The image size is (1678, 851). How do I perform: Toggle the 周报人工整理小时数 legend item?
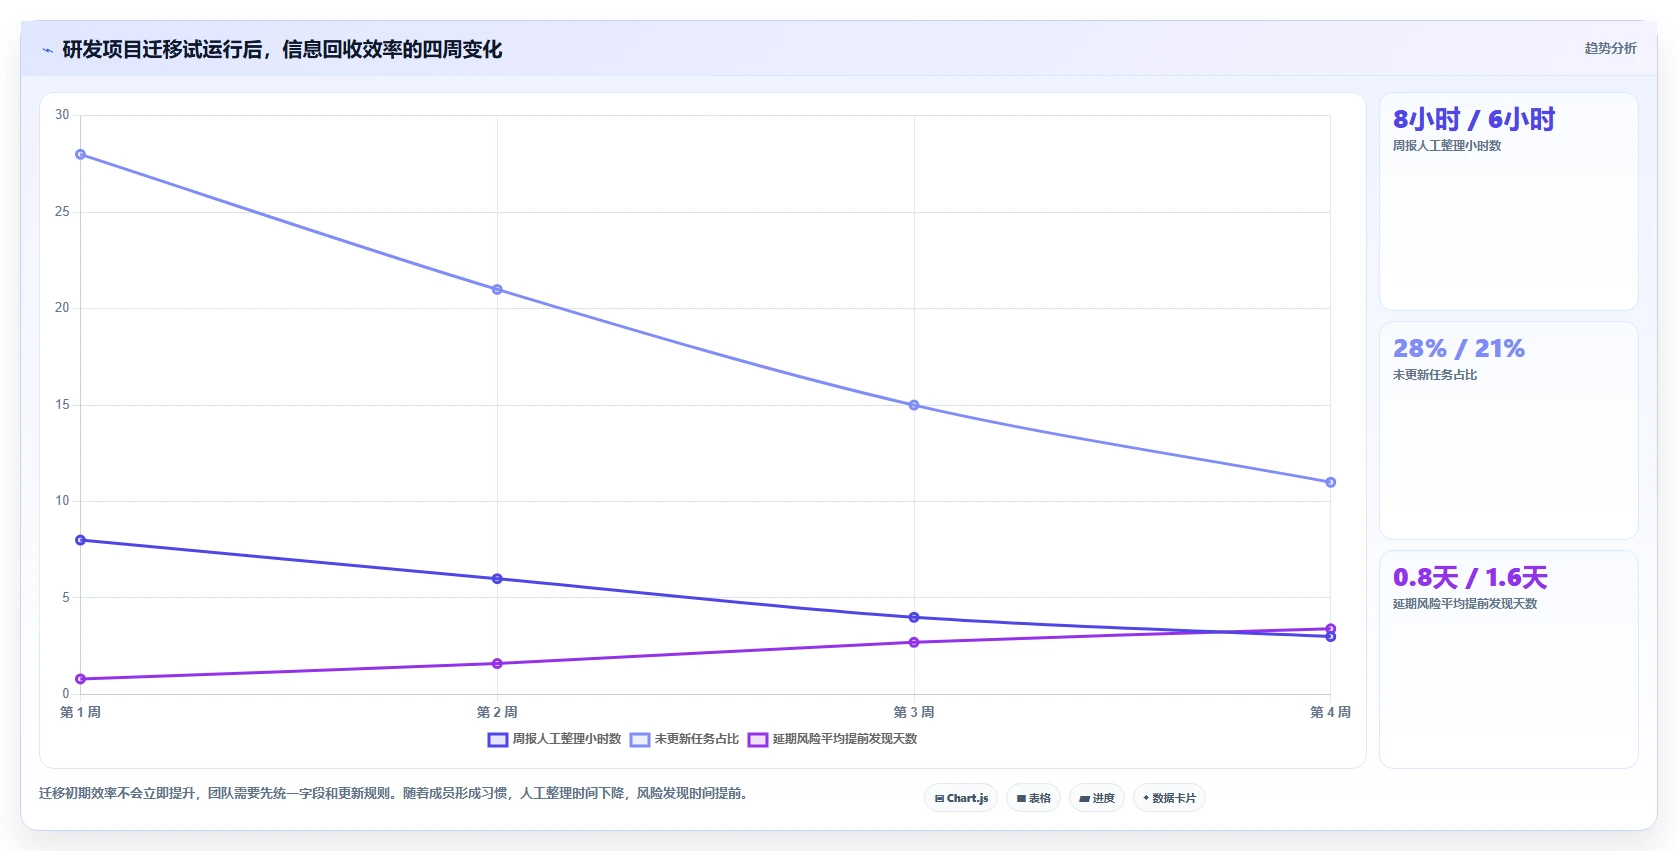(554, 739)
